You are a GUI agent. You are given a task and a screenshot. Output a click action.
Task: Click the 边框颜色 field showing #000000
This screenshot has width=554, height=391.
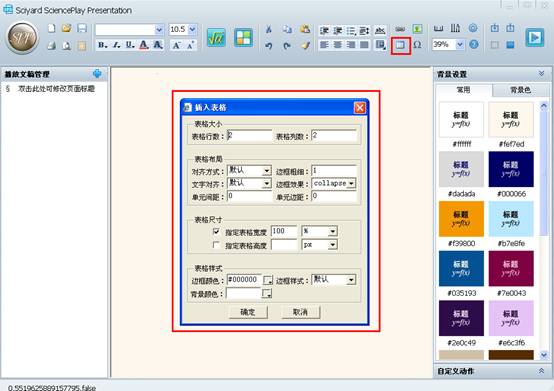(x=244, y=280)
